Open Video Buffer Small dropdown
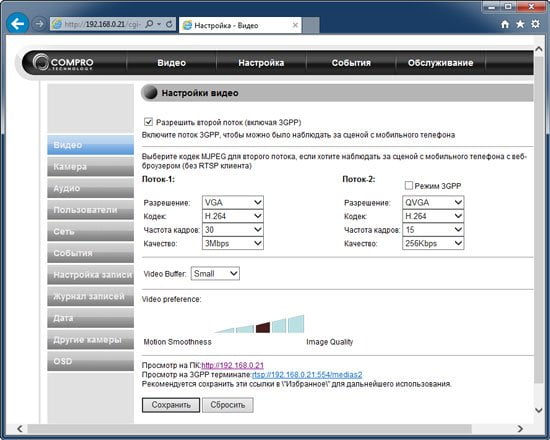This screenshot has height=440, width=550. 215,274
